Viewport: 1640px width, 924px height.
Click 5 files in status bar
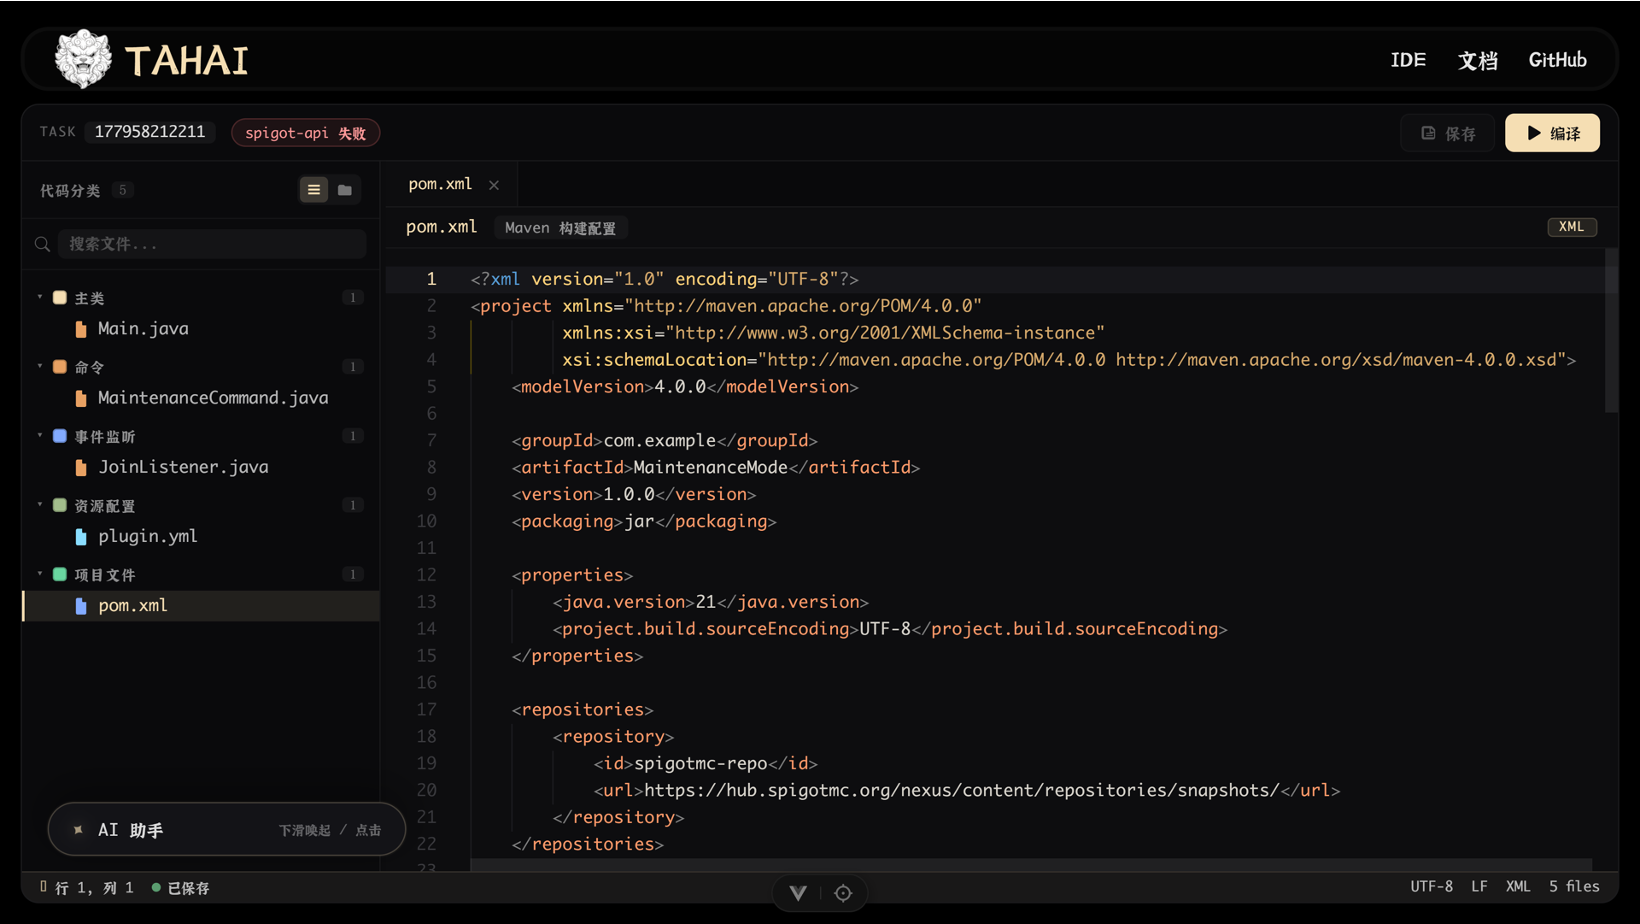coord(1574,887)
